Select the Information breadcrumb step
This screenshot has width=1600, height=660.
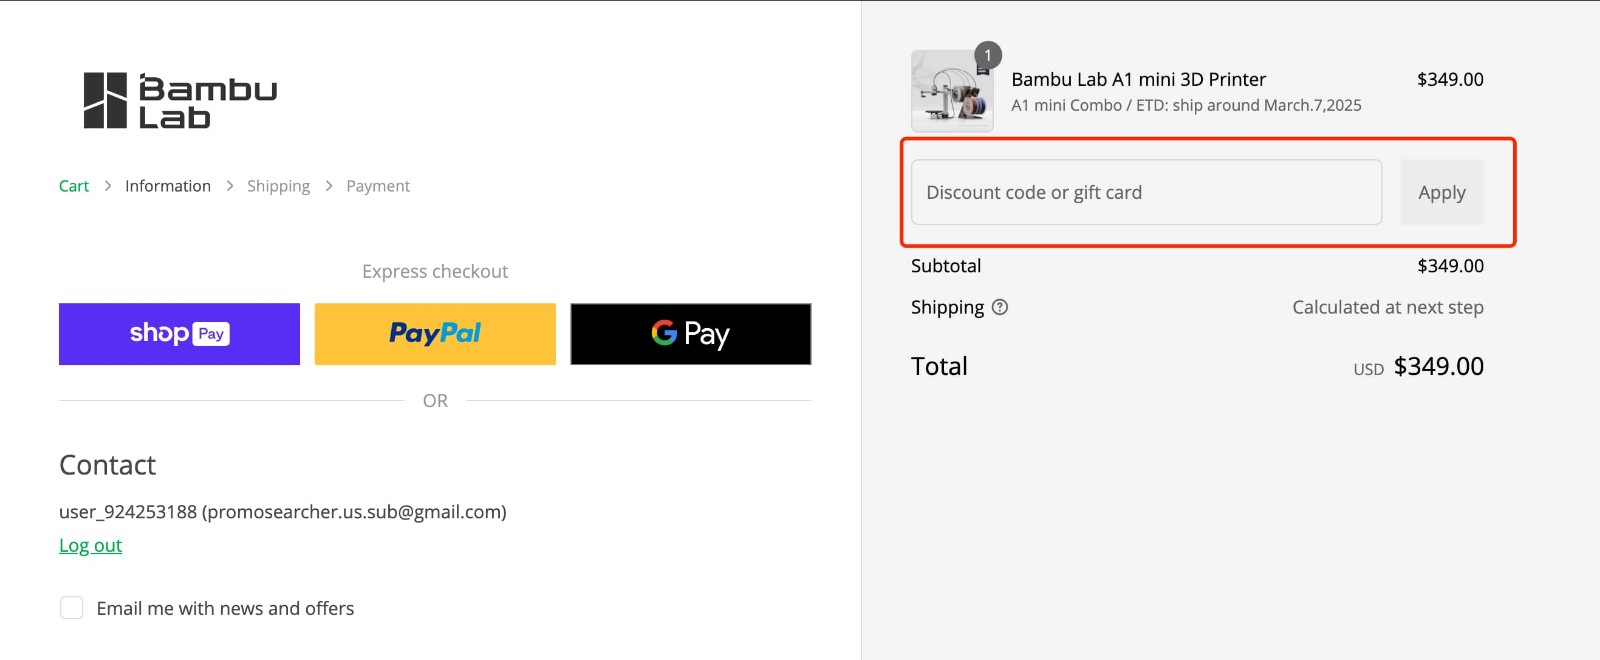(167, 185)
